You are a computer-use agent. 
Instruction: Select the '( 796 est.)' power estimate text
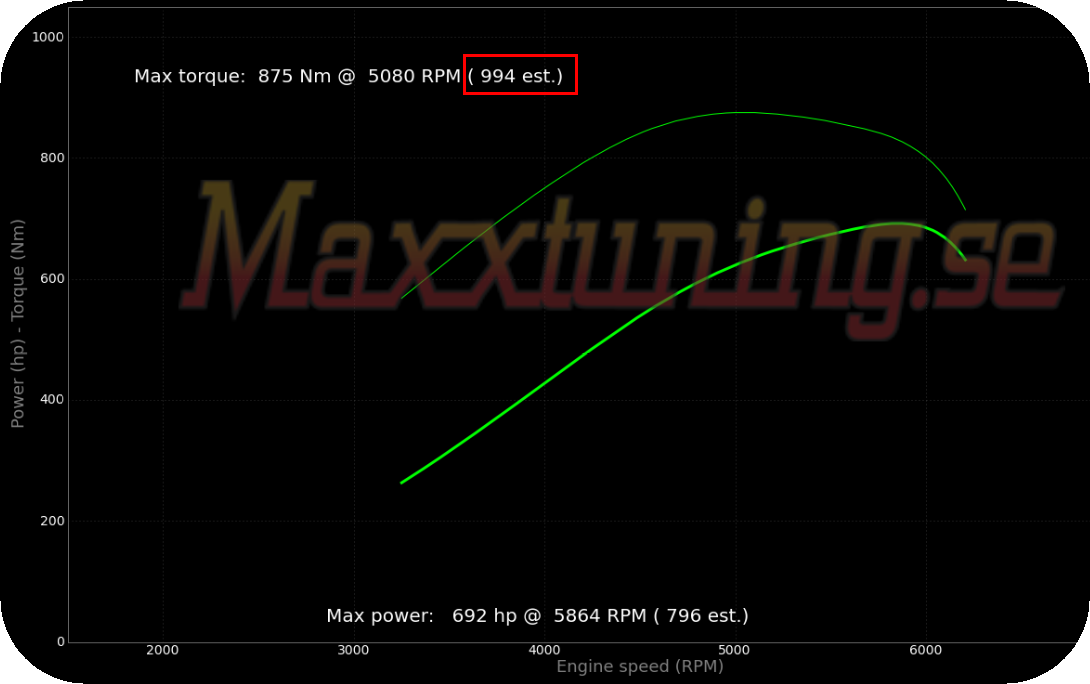point(701,616)
